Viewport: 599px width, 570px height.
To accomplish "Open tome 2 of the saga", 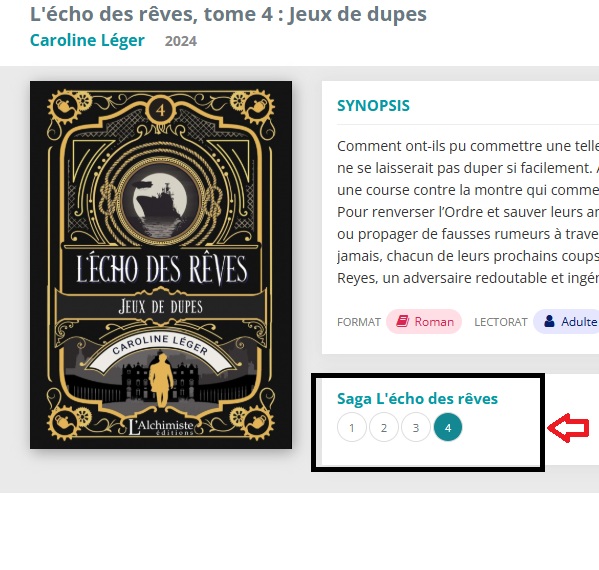I will (384, 427).
